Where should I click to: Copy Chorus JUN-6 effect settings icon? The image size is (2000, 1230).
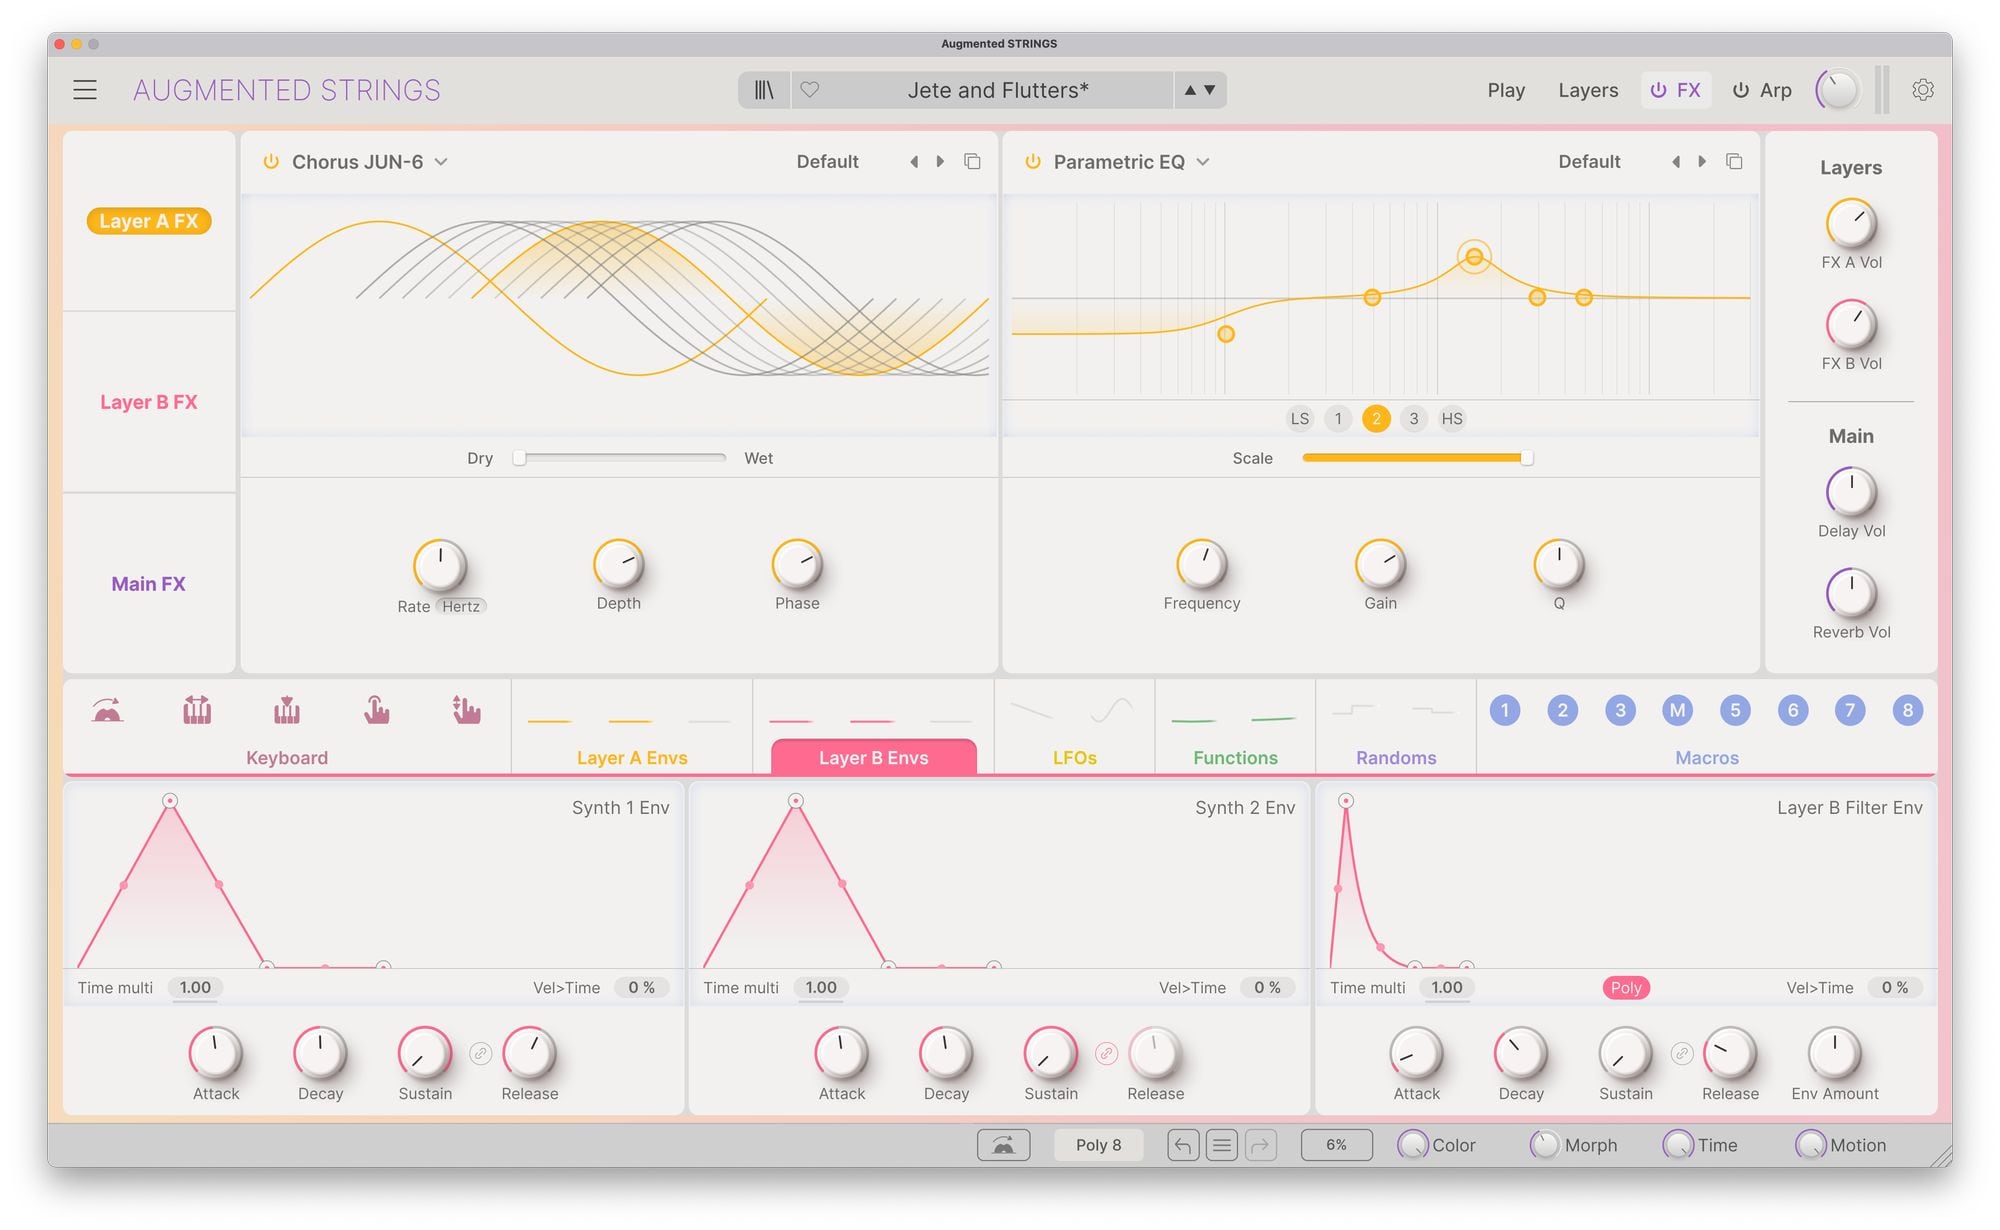972,162
